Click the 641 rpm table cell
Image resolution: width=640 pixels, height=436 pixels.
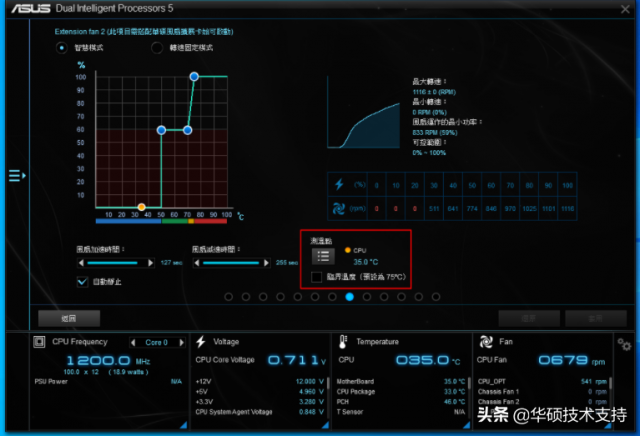pyautogui.click(x=453, y=209)
